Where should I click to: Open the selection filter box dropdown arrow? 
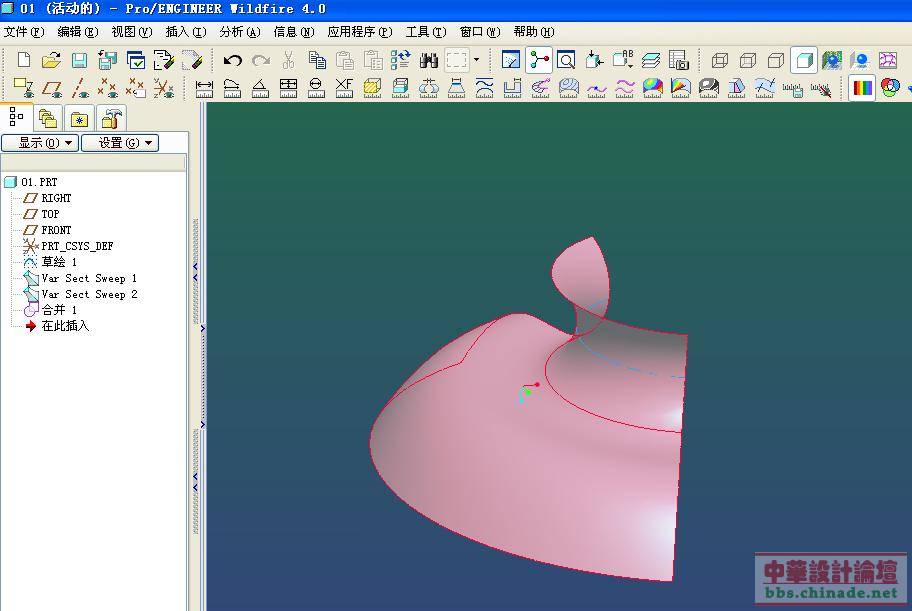click(x=476, y=60)
